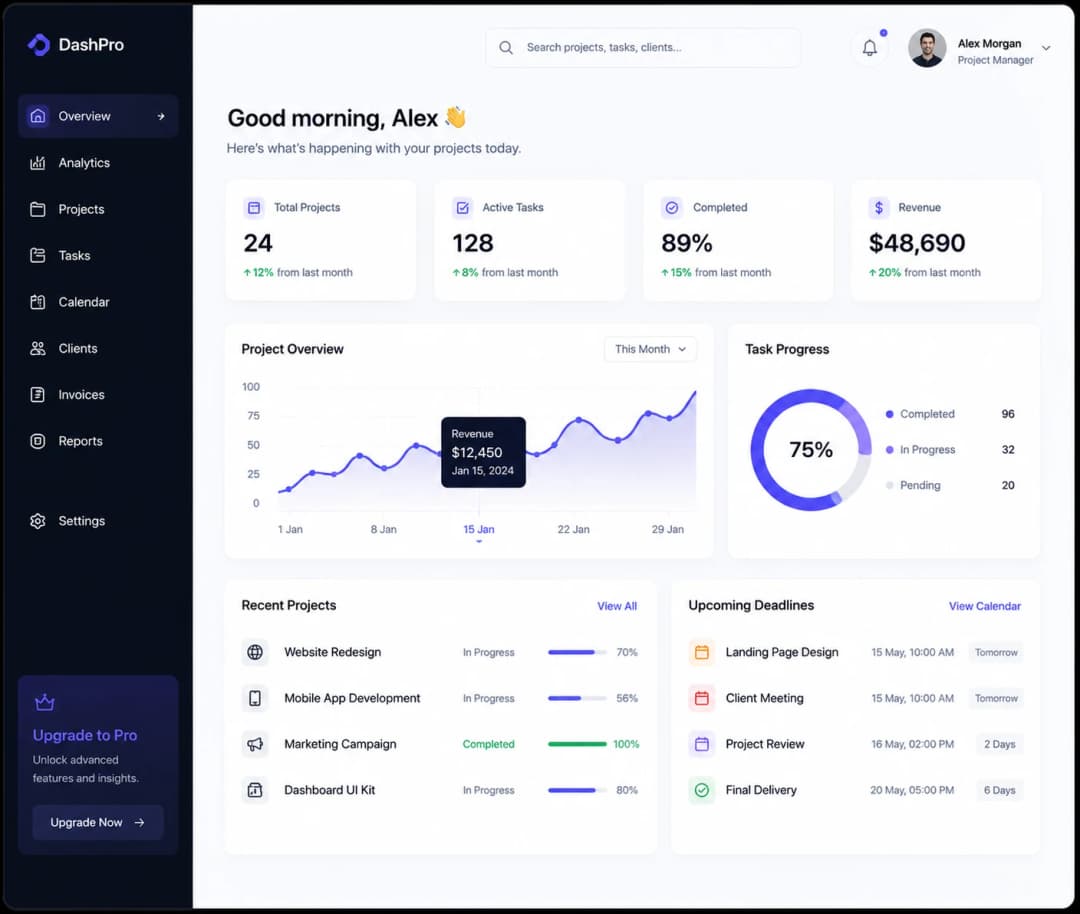Click the search projects input field

tap(643, 48)
